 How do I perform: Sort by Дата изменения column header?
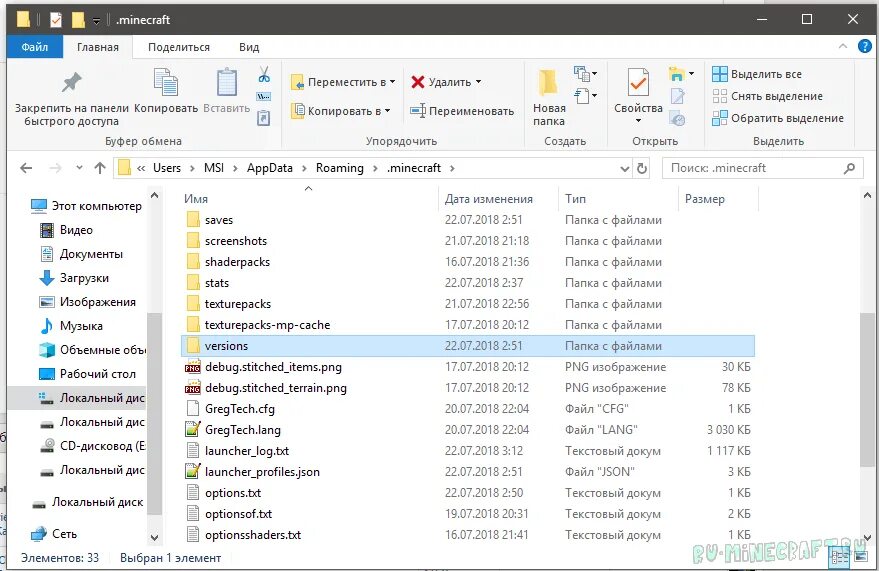point(489,199)
